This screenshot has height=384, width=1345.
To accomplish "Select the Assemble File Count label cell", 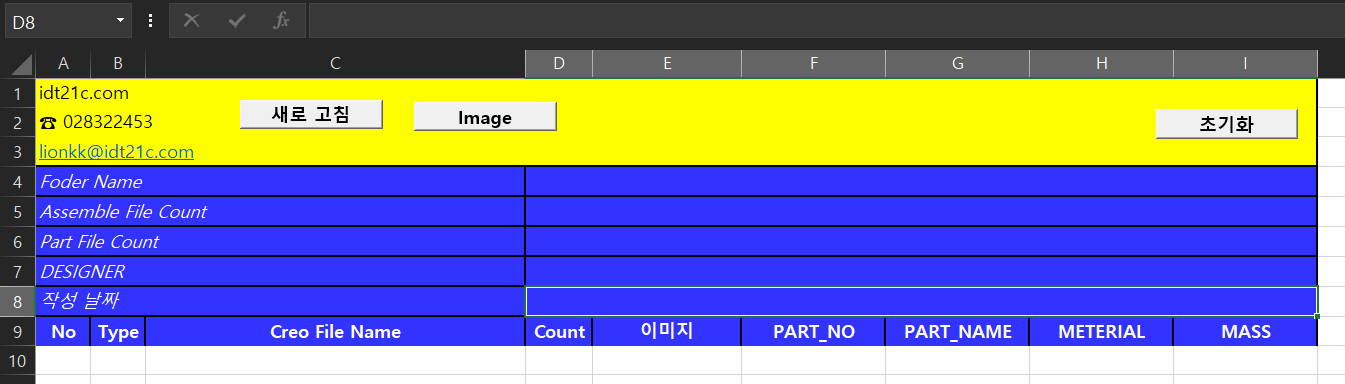I will pyautogui.click(x=280, y=212).
